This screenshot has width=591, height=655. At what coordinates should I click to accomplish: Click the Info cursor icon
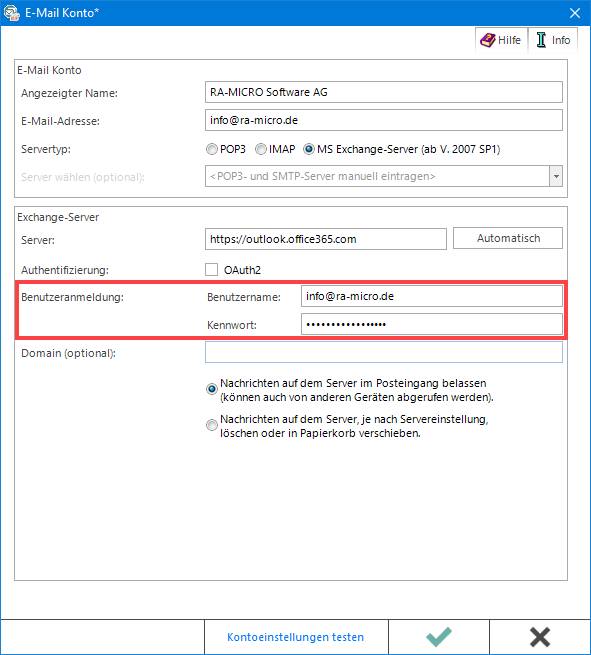541,40
